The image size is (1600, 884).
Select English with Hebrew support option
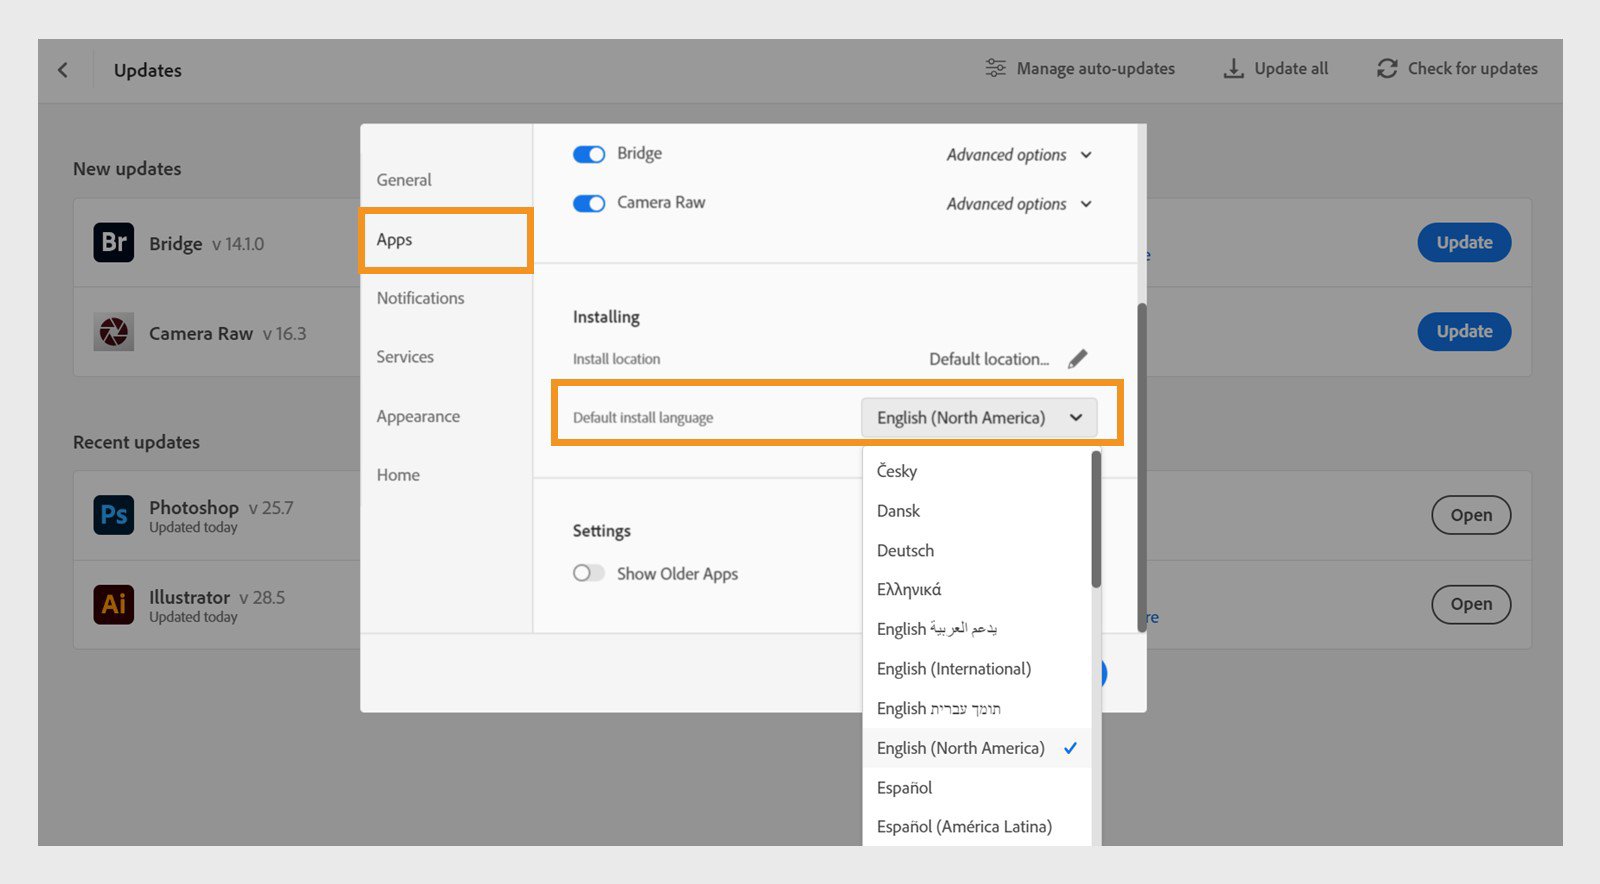click(977, 708)
